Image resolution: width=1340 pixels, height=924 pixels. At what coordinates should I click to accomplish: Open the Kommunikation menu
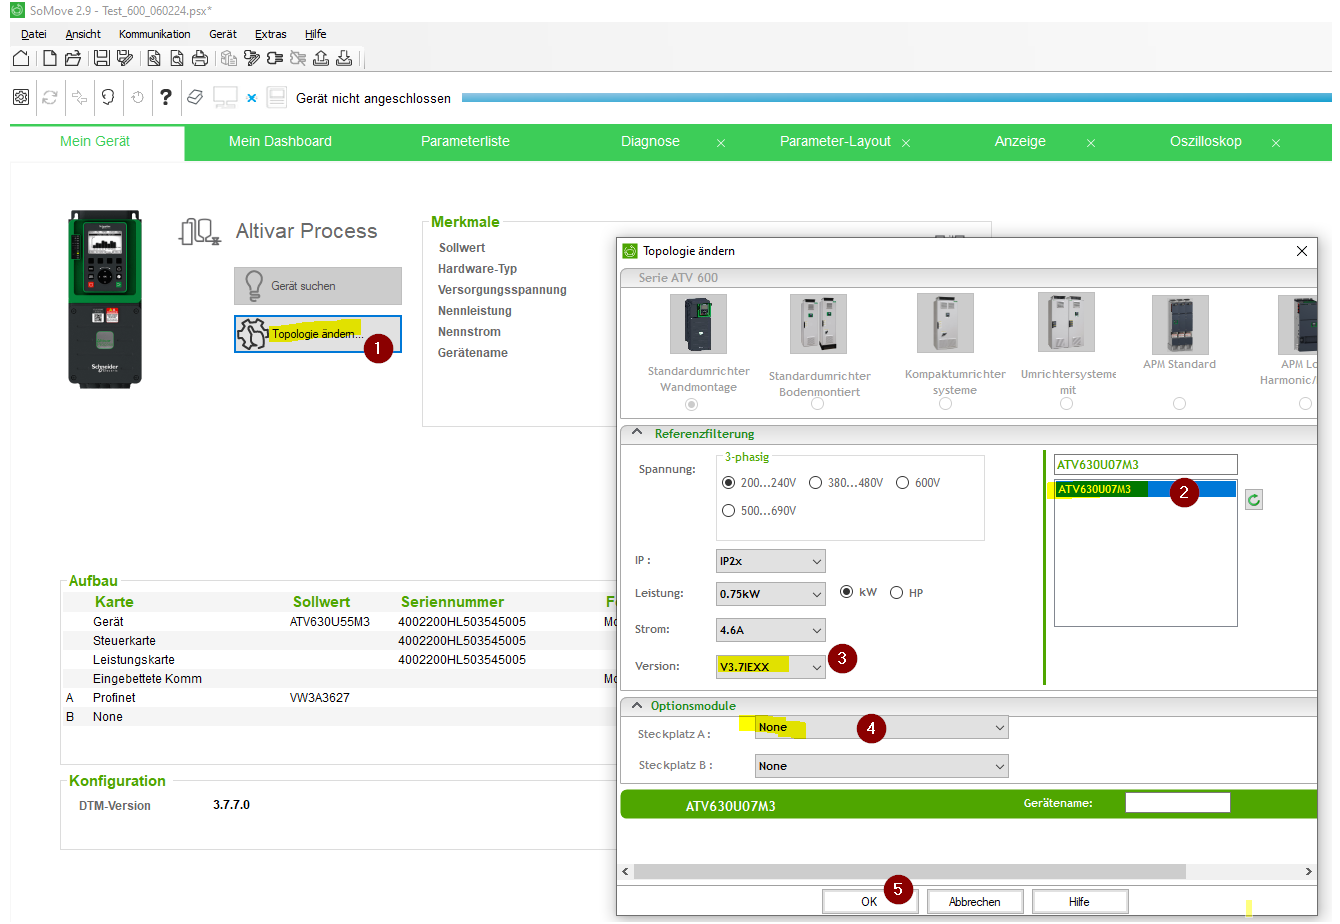(x=155, y=34)
